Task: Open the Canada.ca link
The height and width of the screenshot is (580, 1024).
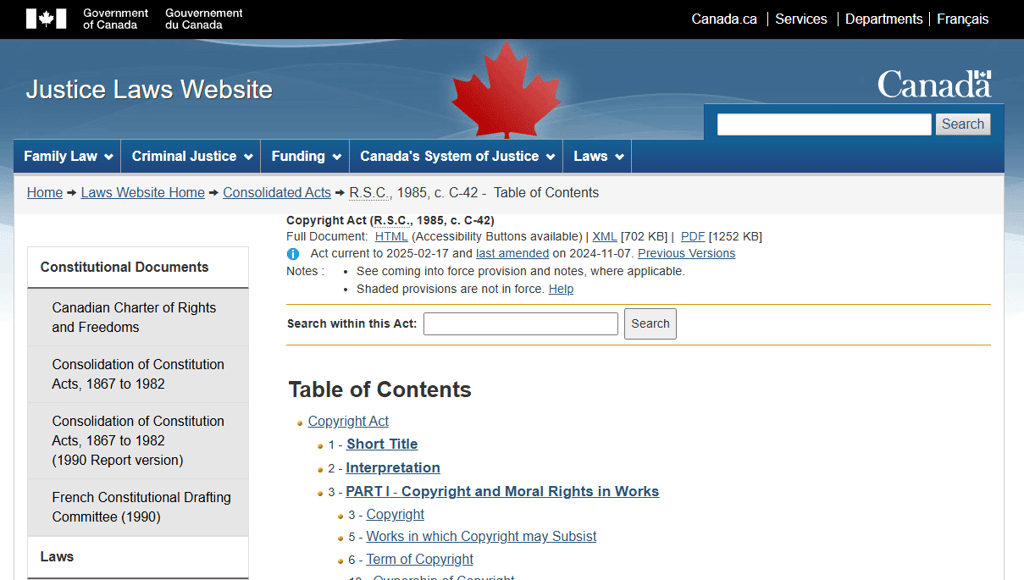Action: [724, 19]
